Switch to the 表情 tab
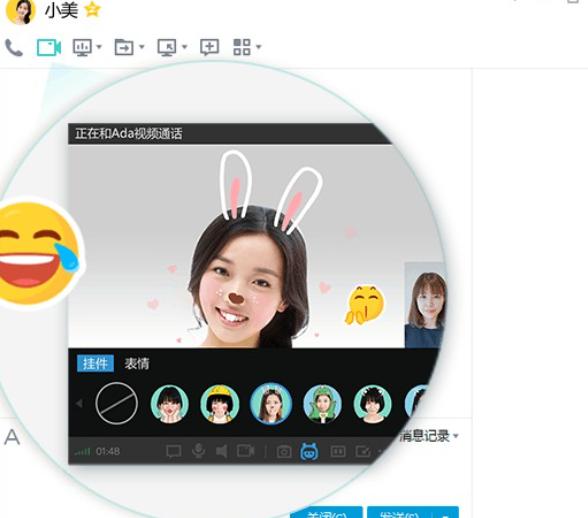588x518 pixels. (x=137, y=363)
